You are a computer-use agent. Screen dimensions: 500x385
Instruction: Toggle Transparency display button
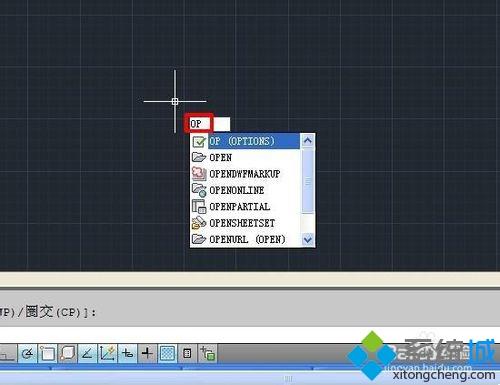(167, 354)
